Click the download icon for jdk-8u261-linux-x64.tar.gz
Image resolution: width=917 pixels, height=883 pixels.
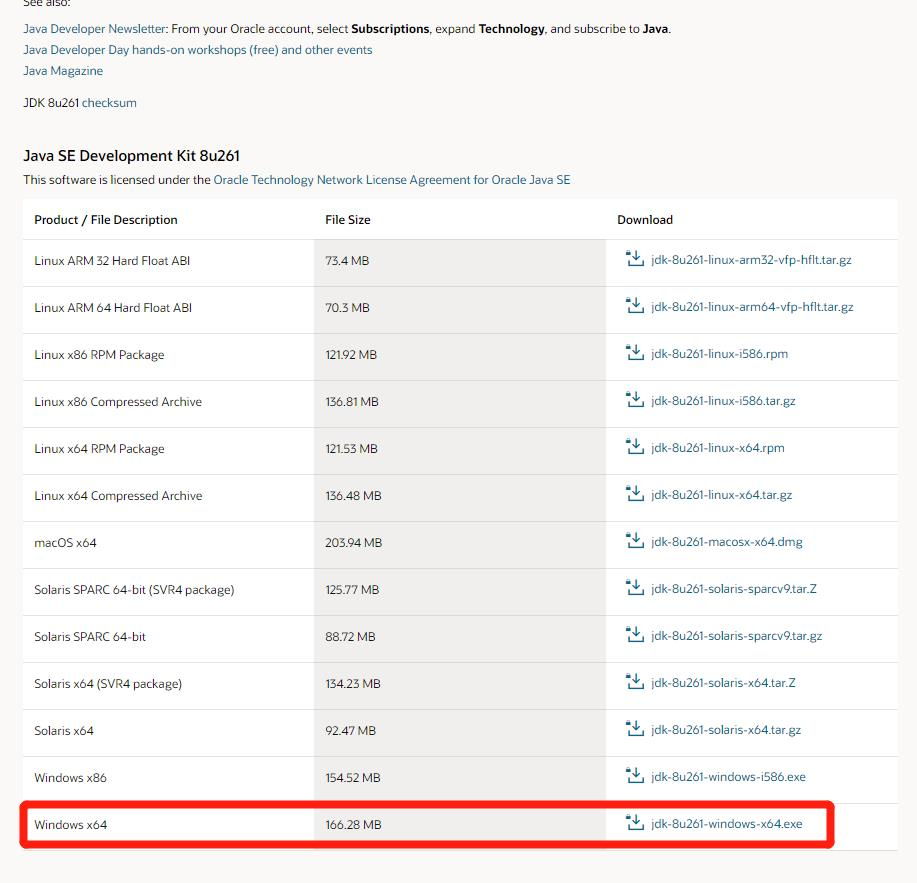point(635,493)
